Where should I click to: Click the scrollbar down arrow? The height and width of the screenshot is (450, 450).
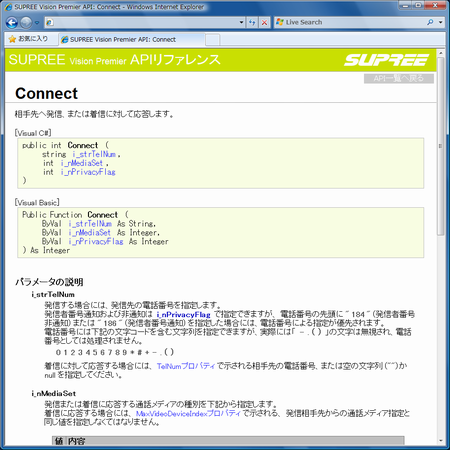(440, 441)
